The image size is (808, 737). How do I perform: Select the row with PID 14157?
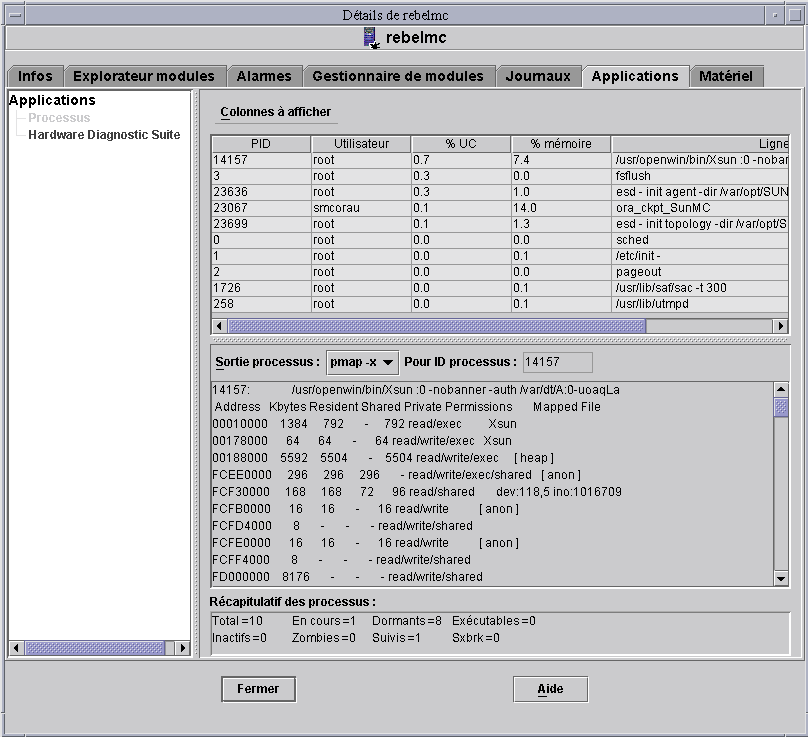(x=500, y=160)
